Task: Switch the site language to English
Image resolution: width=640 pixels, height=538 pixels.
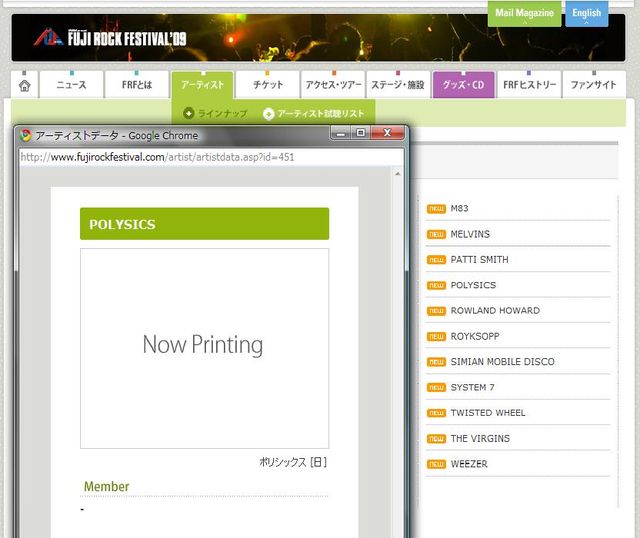Action: tap(586, 13)
